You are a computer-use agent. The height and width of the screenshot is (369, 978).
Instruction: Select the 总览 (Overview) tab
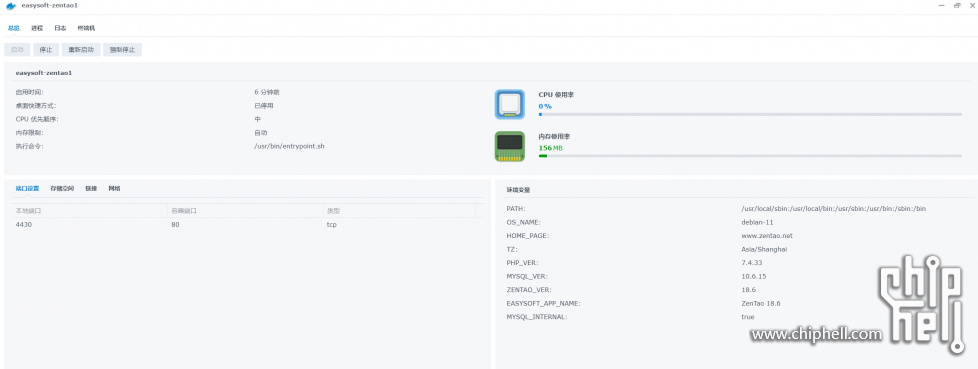pyautogui.click(x=14, y=28)
